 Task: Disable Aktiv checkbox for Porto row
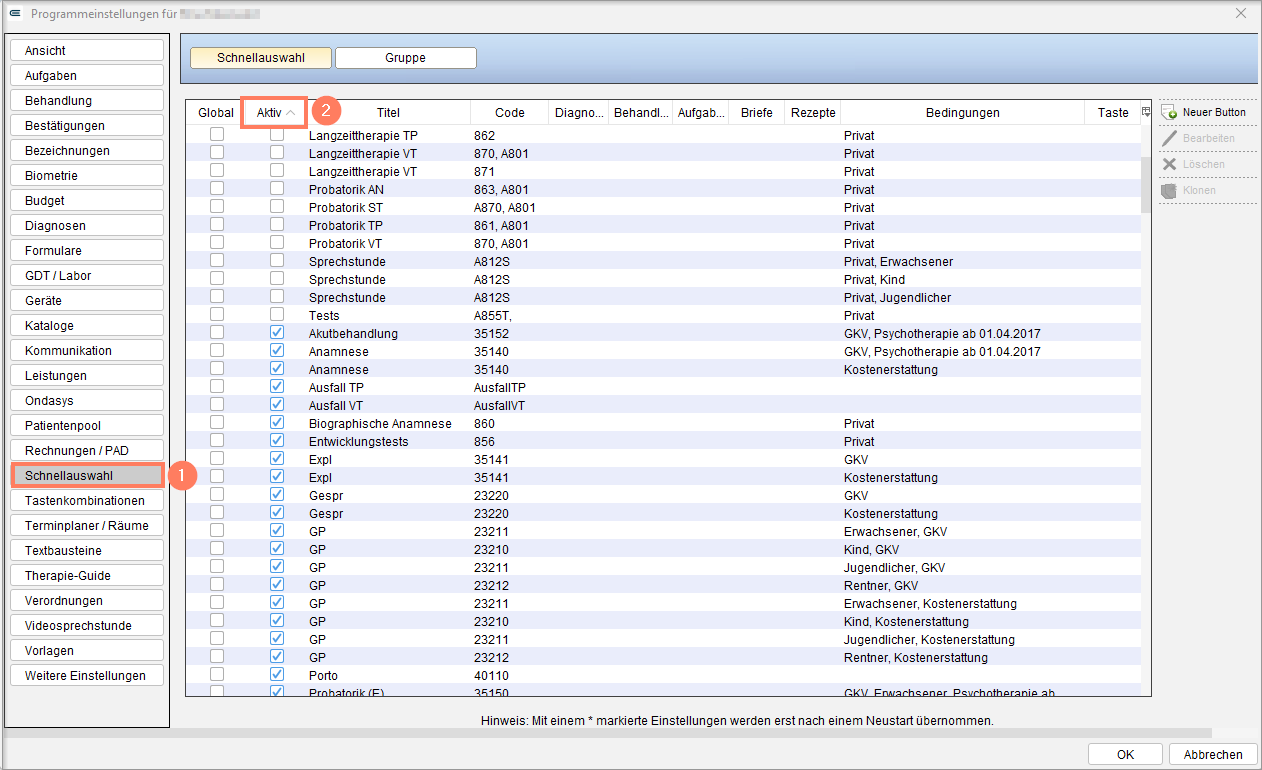[277, 675]
